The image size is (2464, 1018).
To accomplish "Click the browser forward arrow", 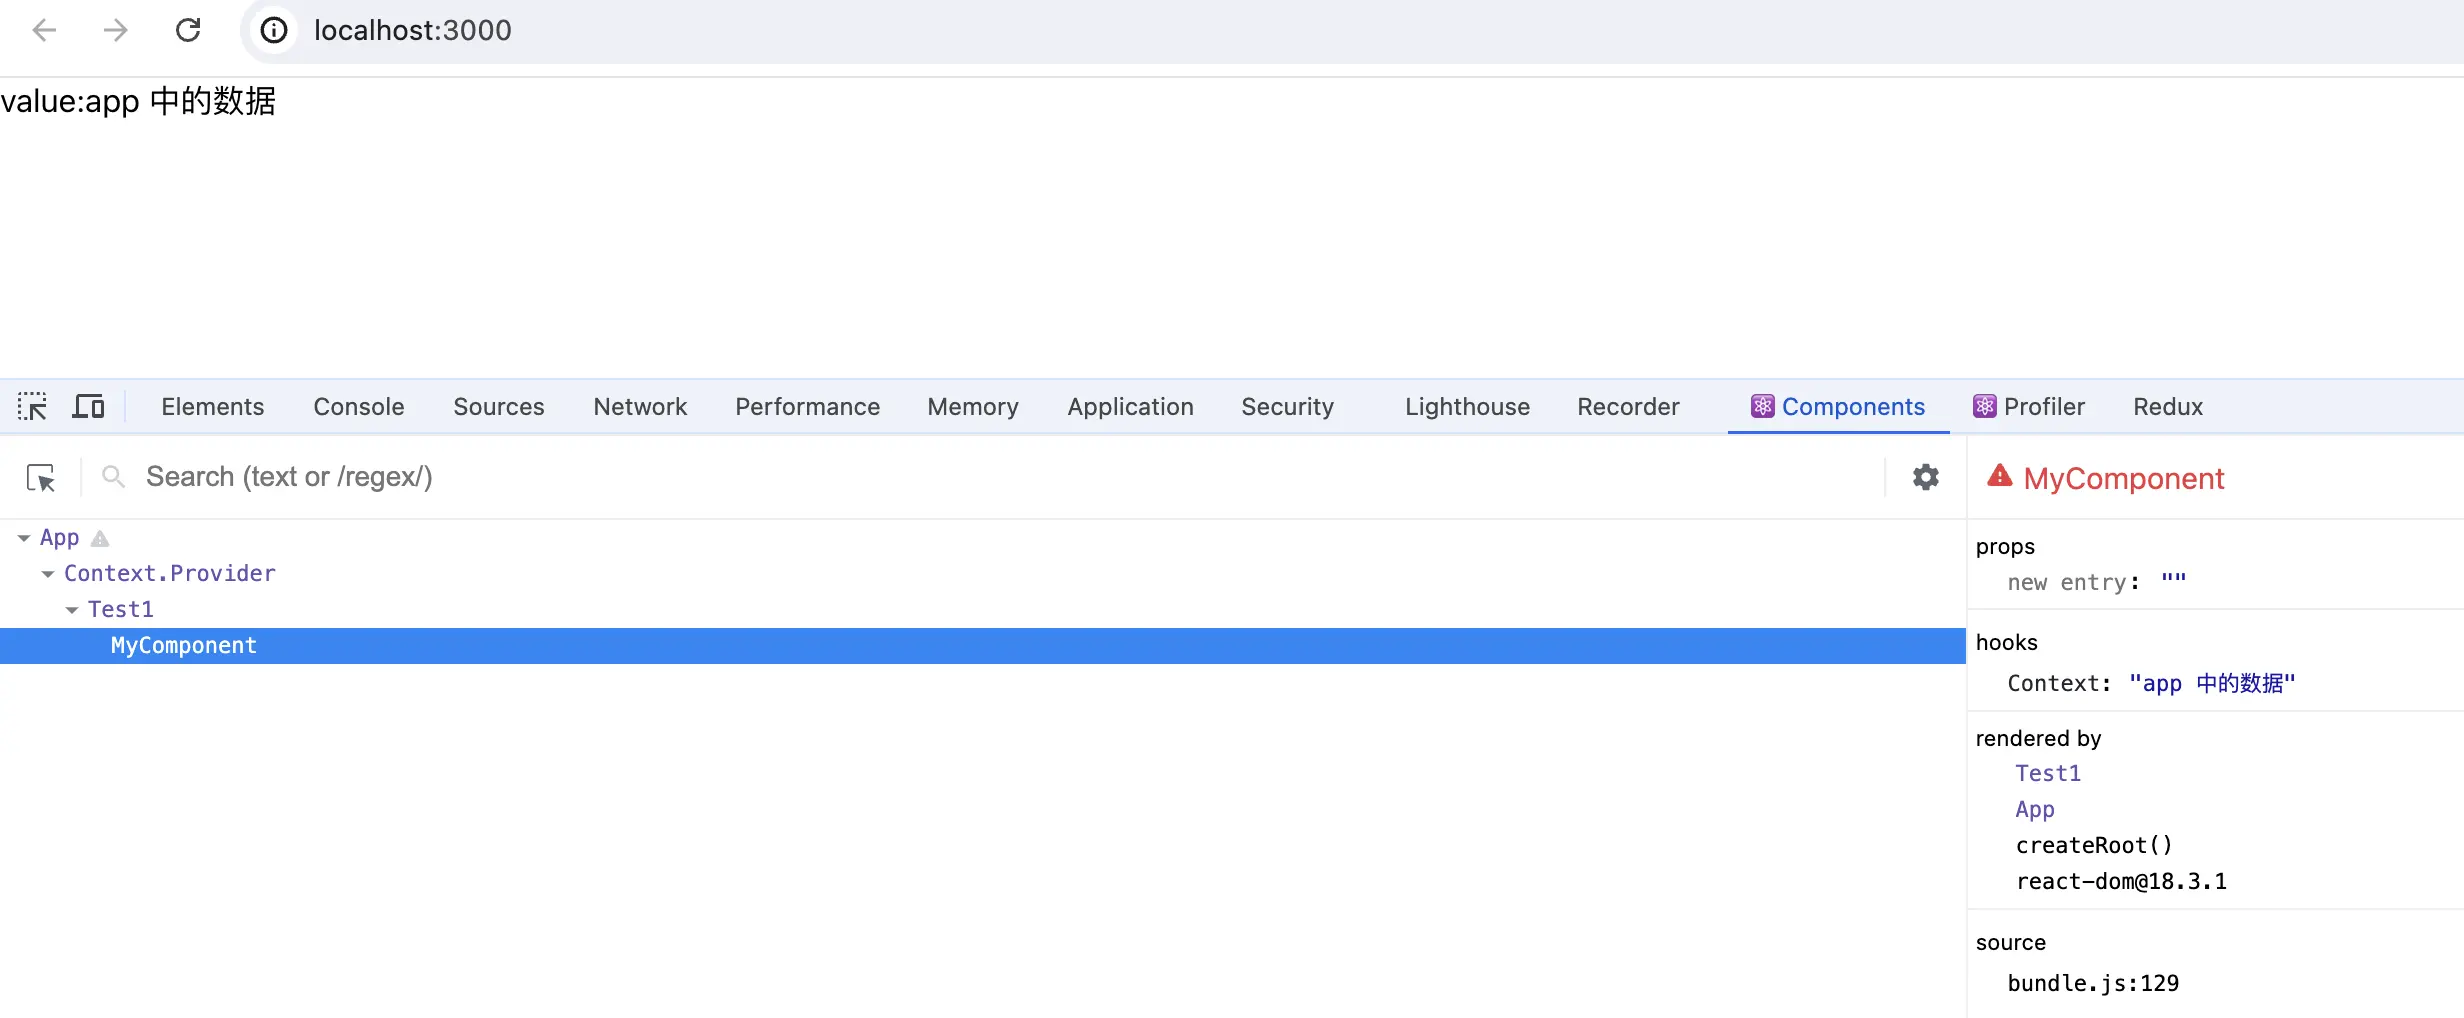I will [x=116, y=30].
